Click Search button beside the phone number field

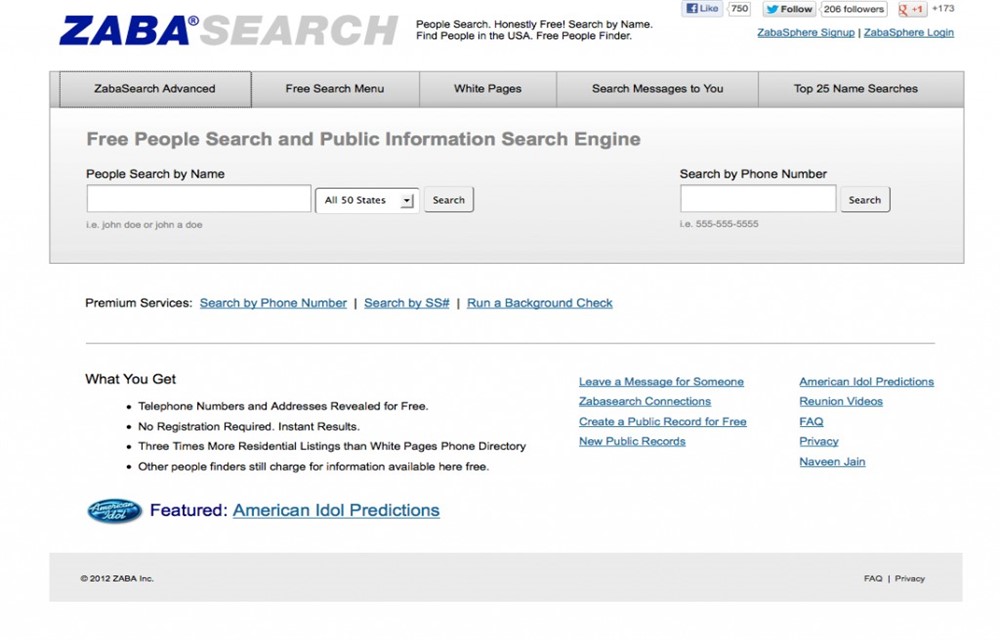click(x=865, y=200)
